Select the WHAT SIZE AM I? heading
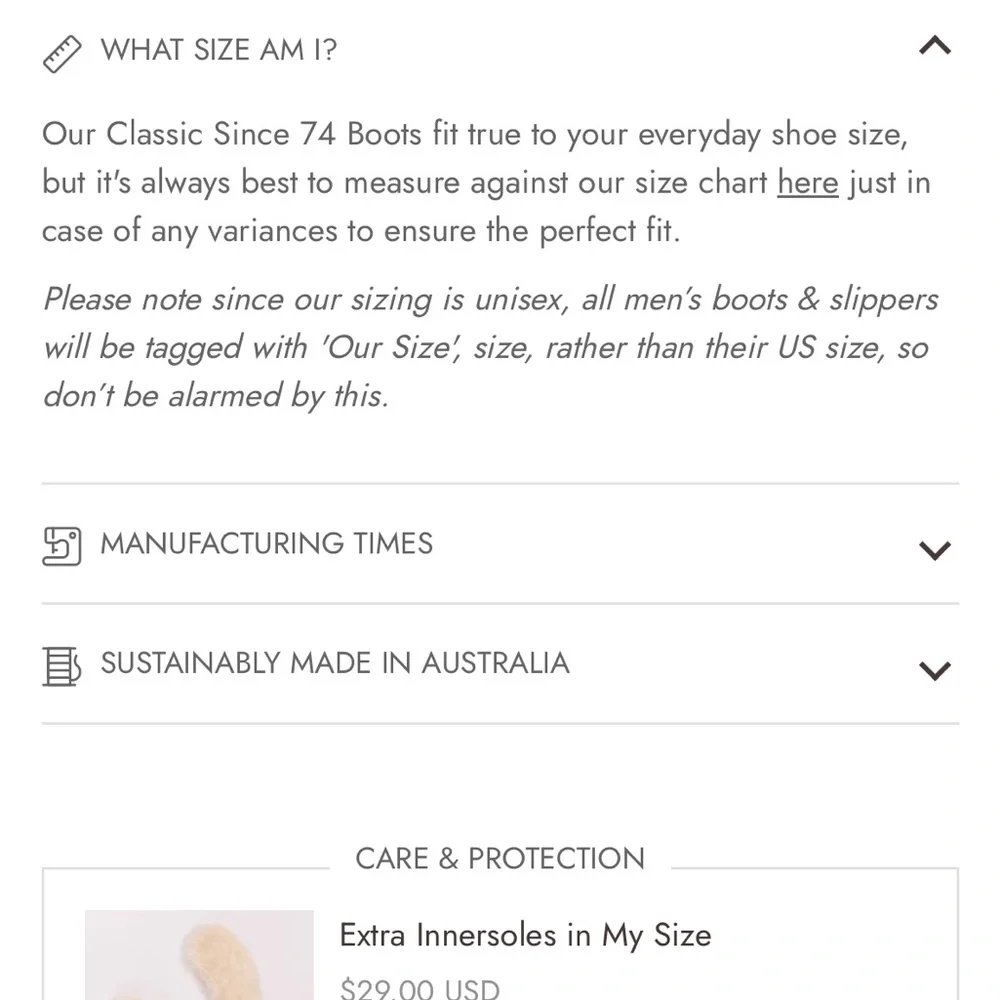1000x1000 pixels. click(x=219, y=50)
